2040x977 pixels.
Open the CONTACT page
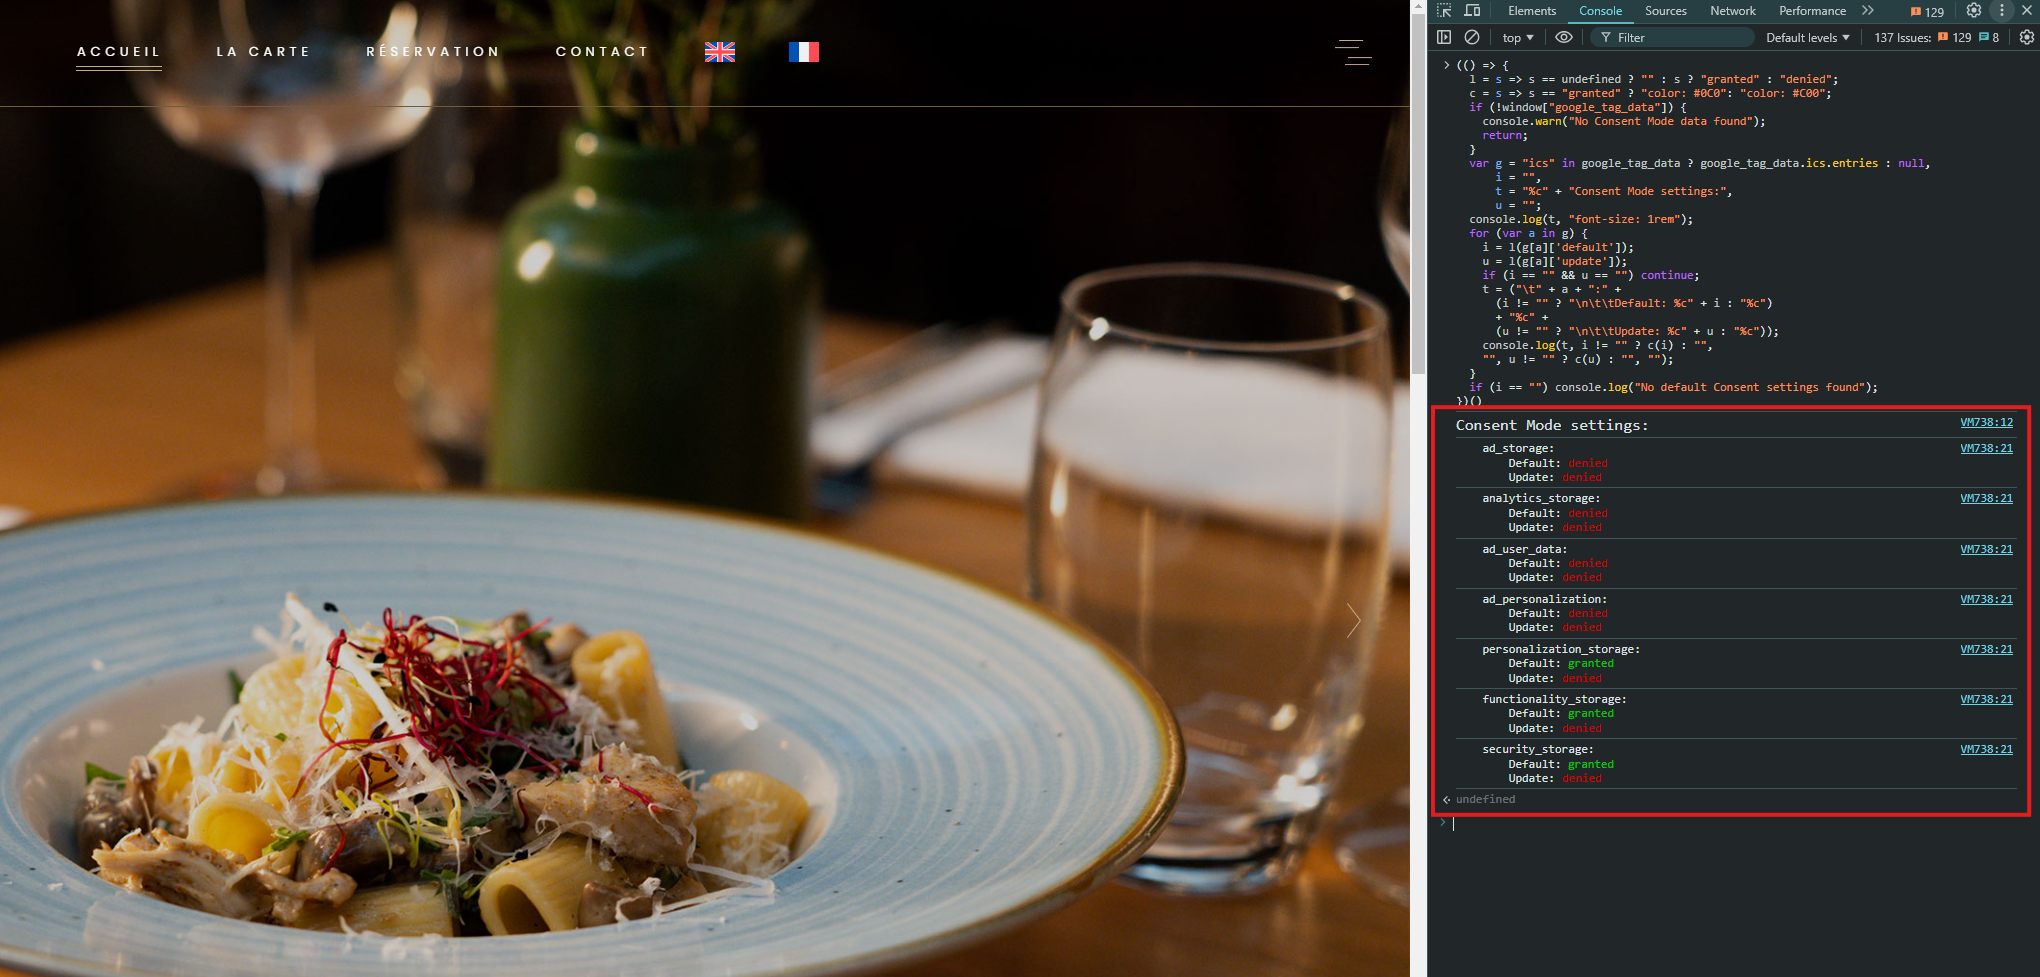pyautogui.click(x=603, y=52)
